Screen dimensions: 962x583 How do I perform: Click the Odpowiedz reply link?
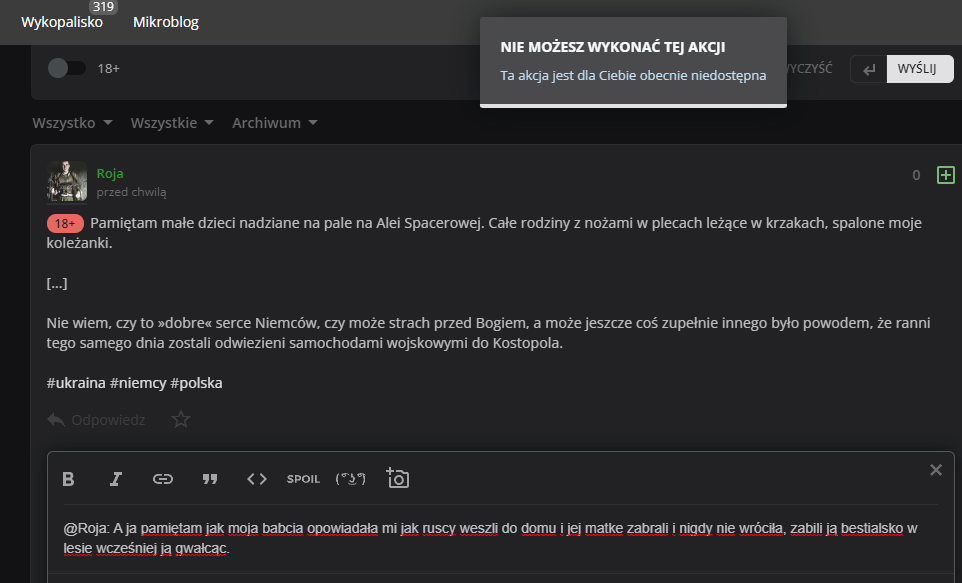point(108,420)
